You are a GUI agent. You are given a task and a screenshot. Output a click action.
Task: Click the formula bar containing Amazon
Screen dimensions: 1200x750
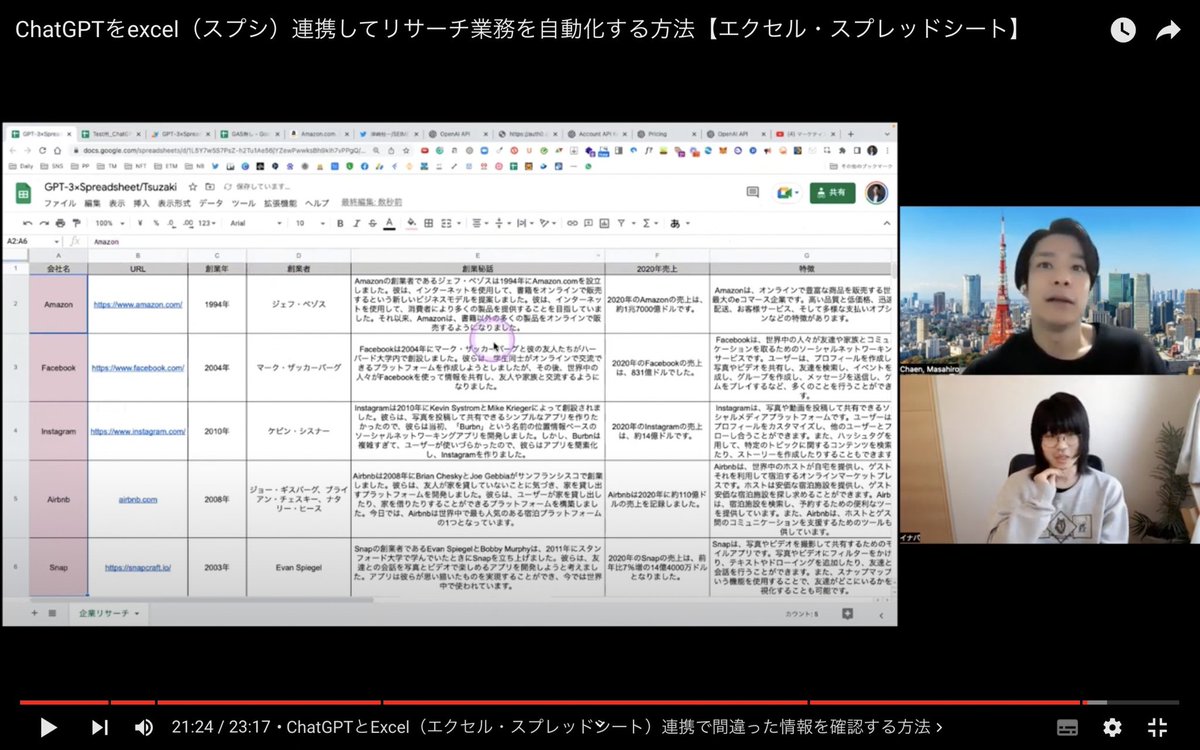(490, 242)
